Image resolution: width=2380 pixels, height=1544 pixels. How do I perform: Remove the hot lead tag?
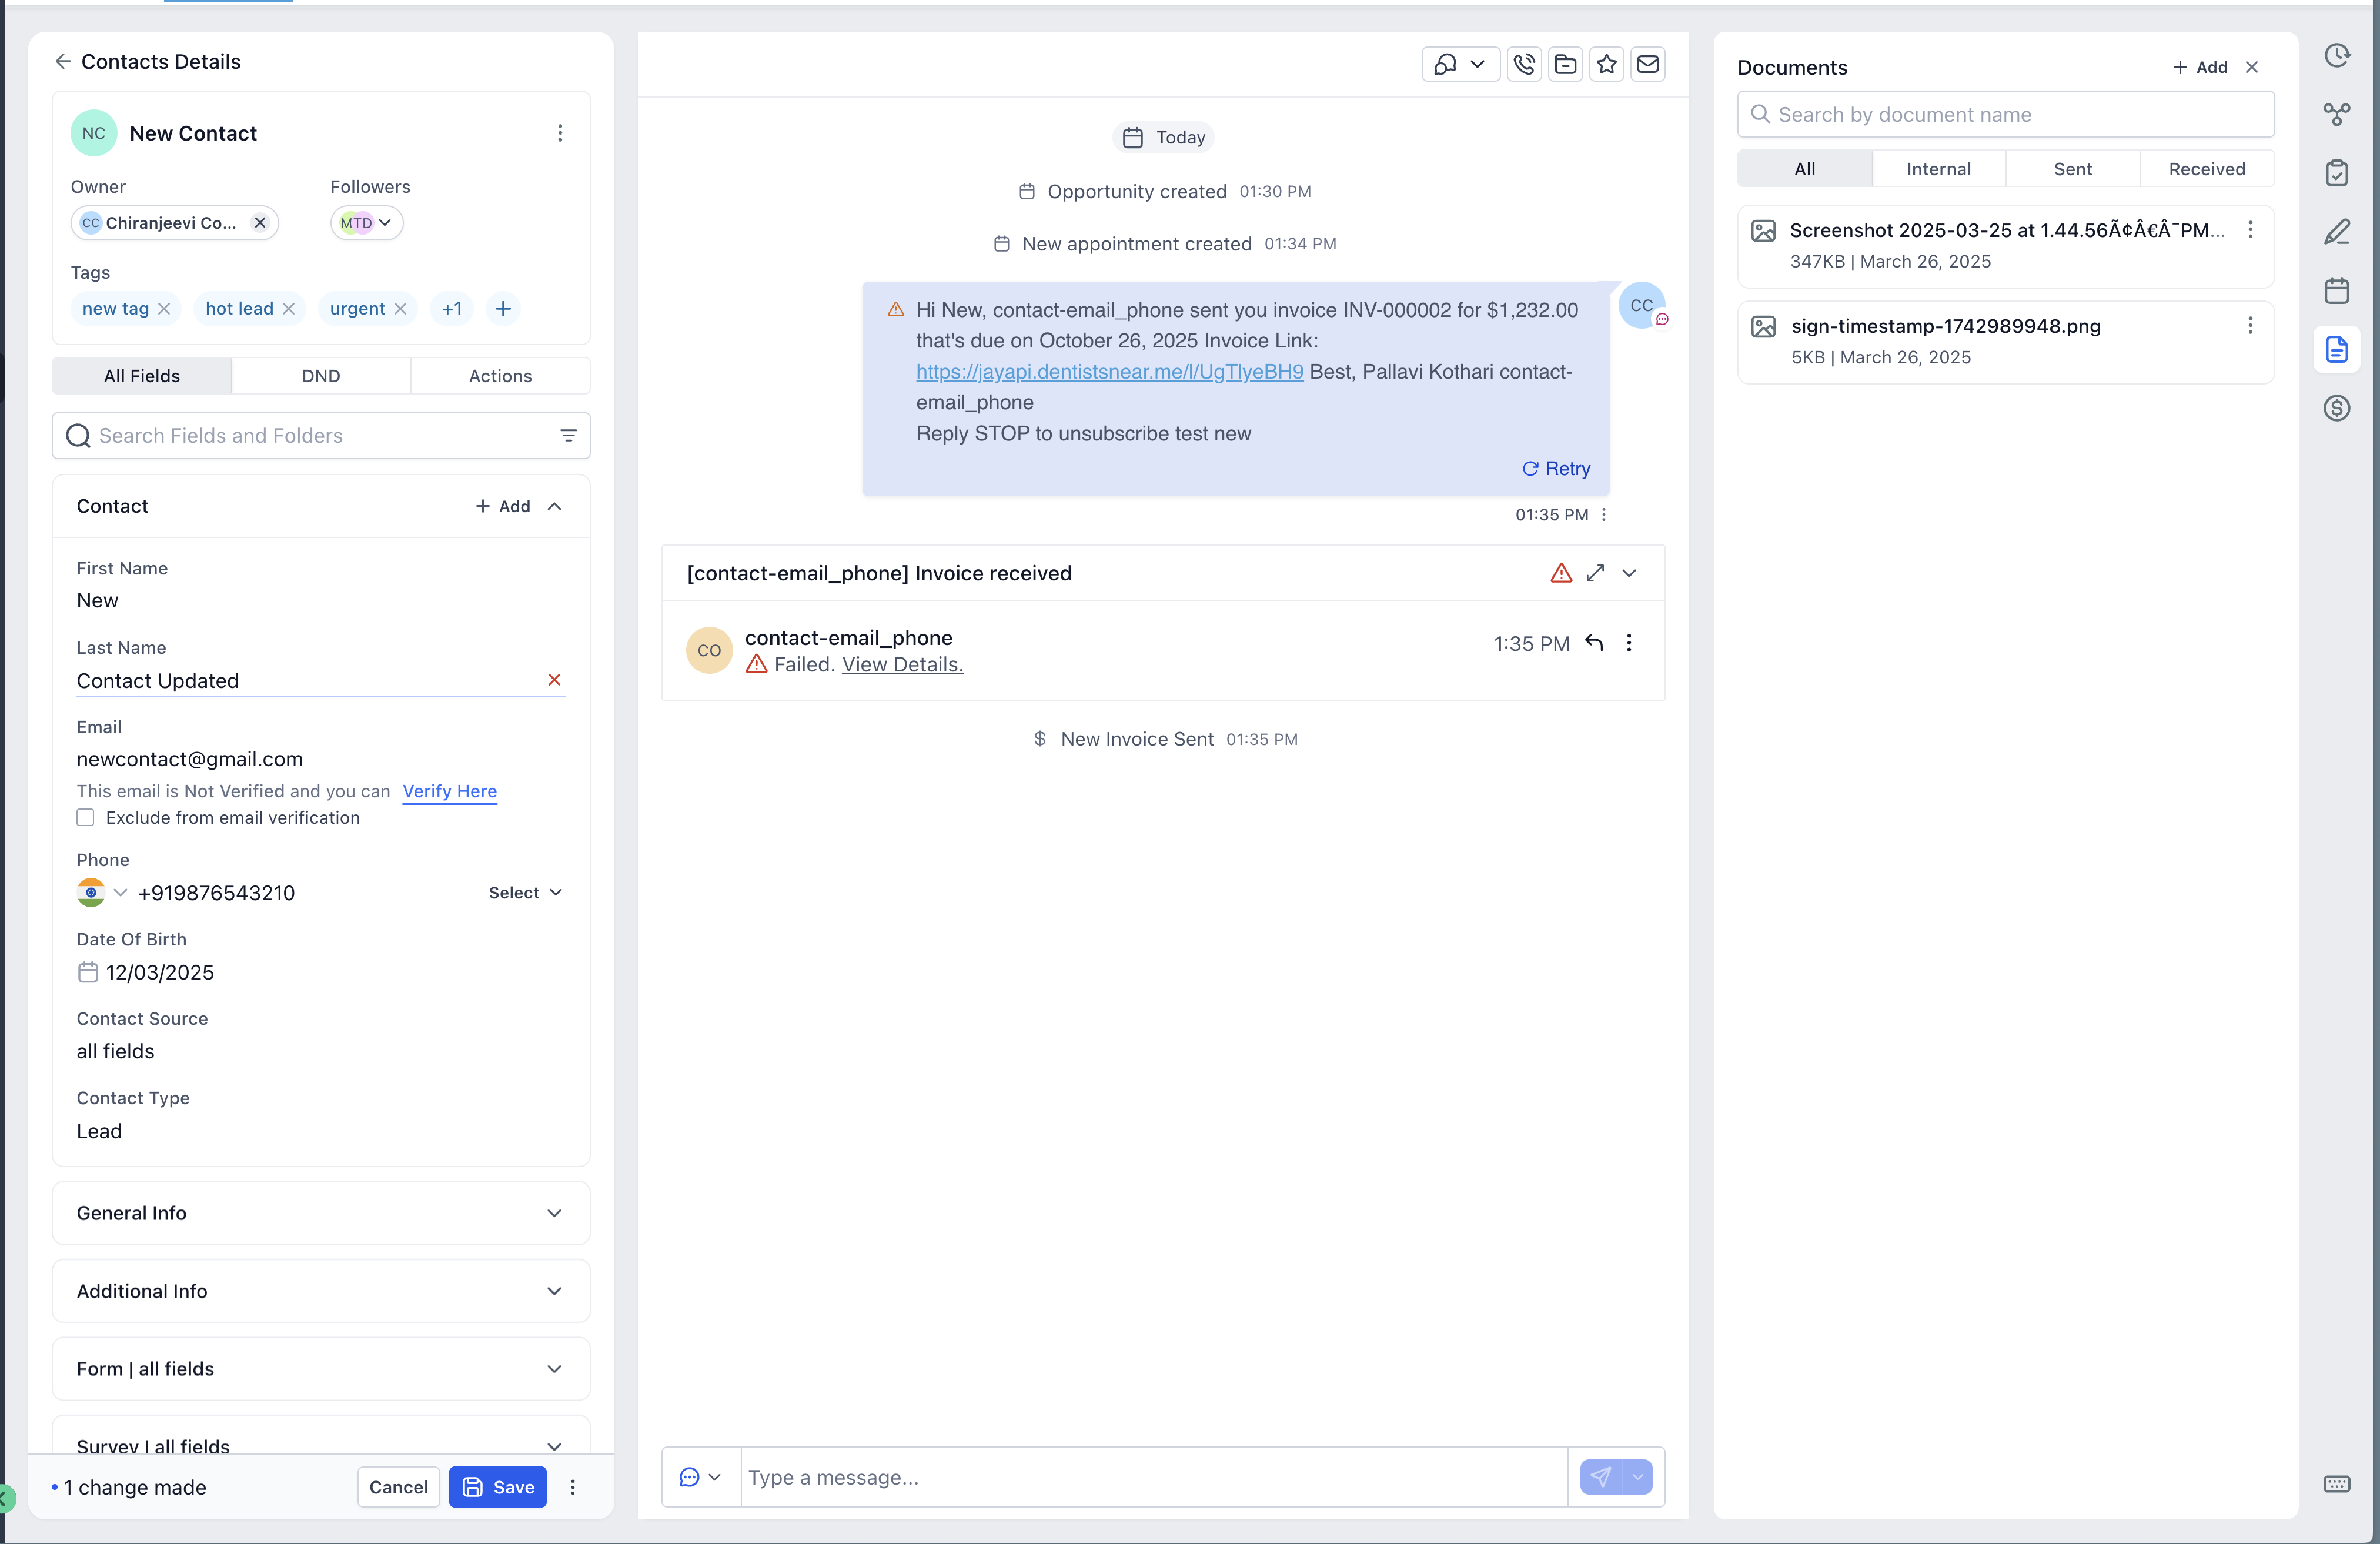coord(289,309)
